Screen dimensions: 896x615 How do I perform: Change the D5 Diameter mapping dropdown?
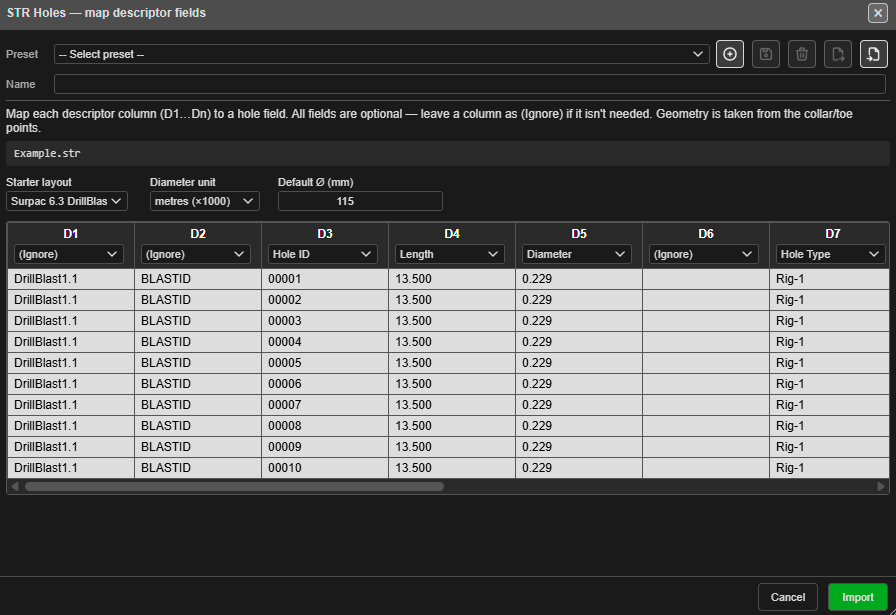click(x=576, y=254)
